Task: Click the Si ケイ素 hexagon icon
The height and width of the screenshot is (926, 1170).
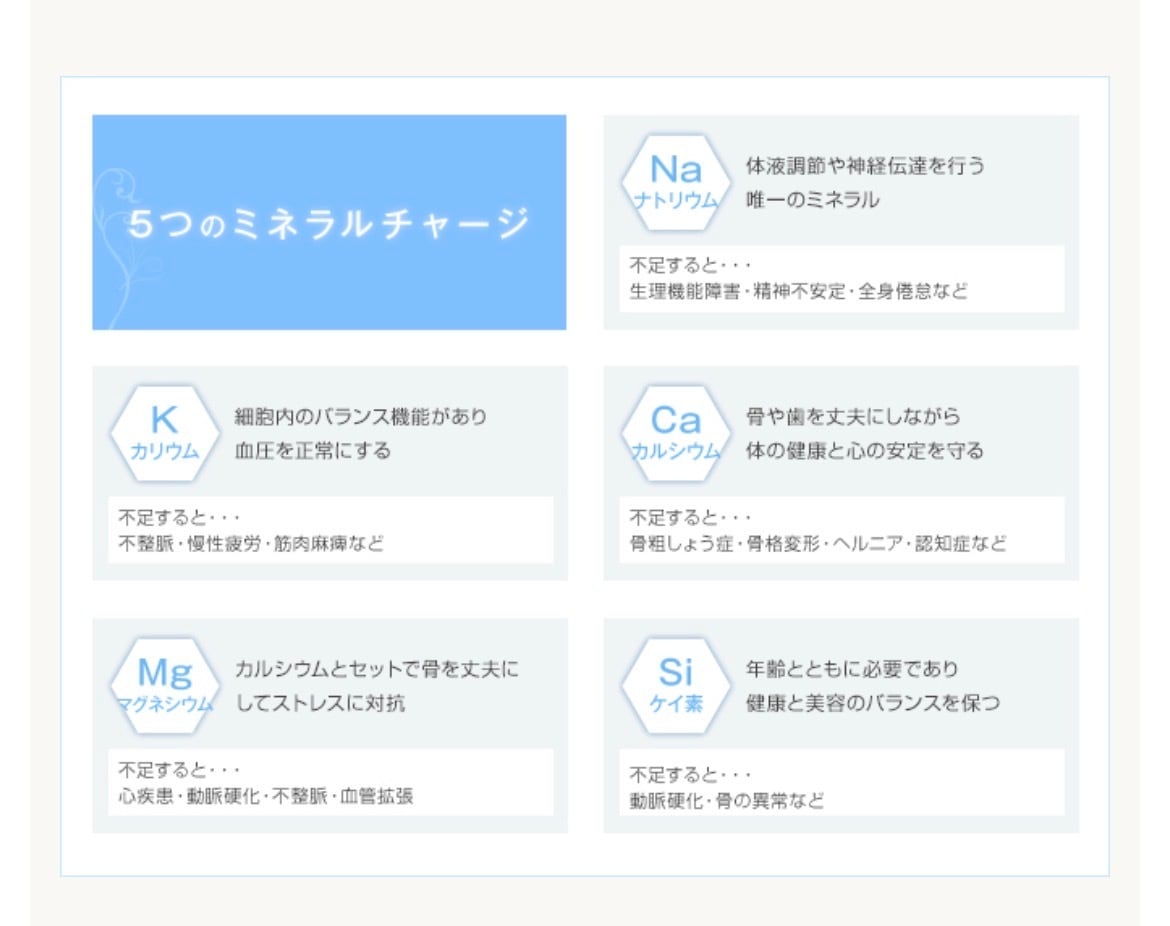Action: click(675, 686)
